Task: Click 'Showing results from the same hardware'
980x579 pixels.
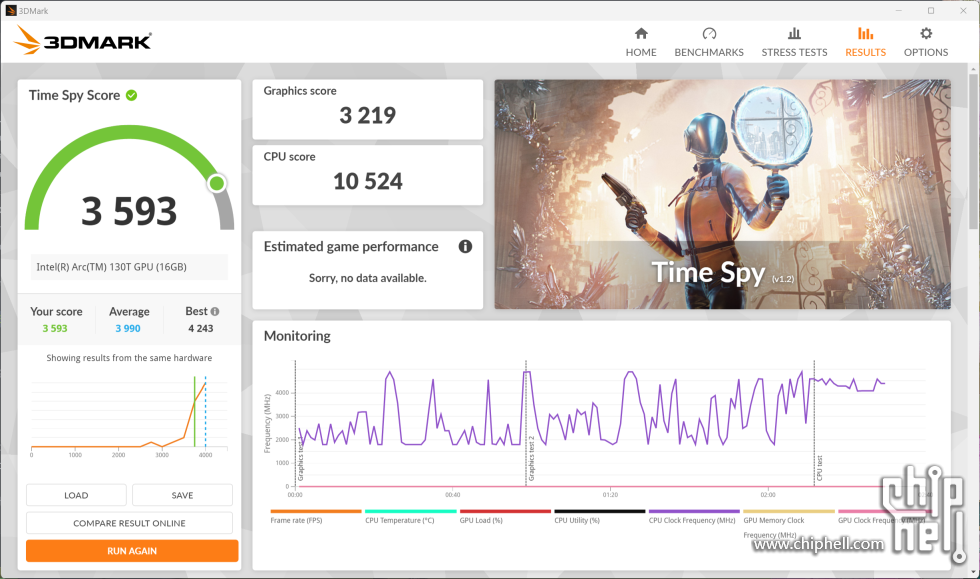Action: [129, 358]
